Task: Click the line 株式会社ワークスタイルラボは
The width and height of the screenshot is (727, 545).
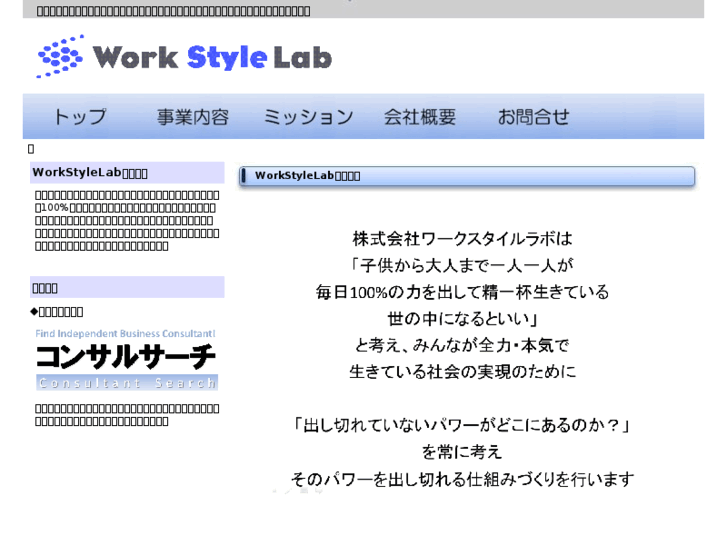Action: (x=463, y=240)
